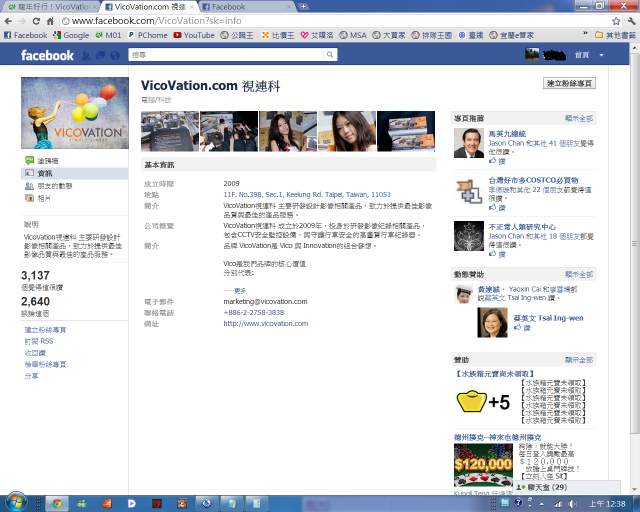Bookmark this page with the star icon
The width and height of the screenshot is (640, 512).
[616, 21]
